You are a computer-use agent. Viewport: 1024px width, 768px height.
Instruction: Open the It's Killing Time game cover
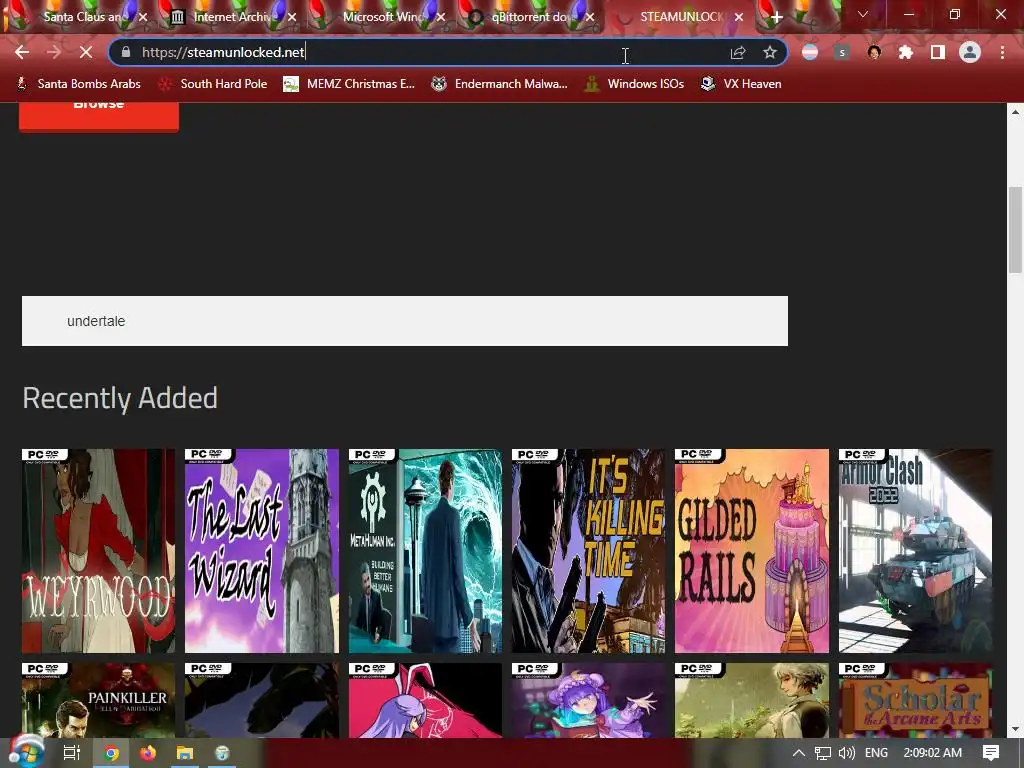pos(588,551)
